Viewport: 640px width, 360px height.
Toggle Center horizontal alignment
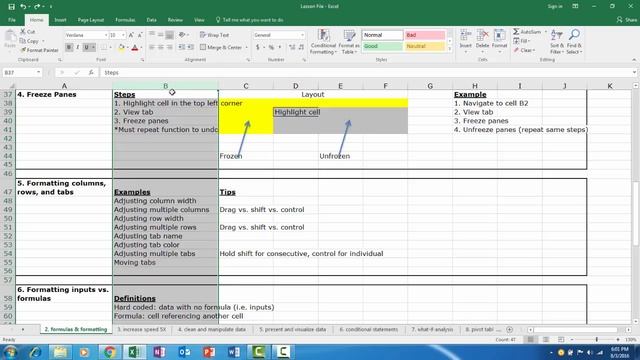coord(161,47)
